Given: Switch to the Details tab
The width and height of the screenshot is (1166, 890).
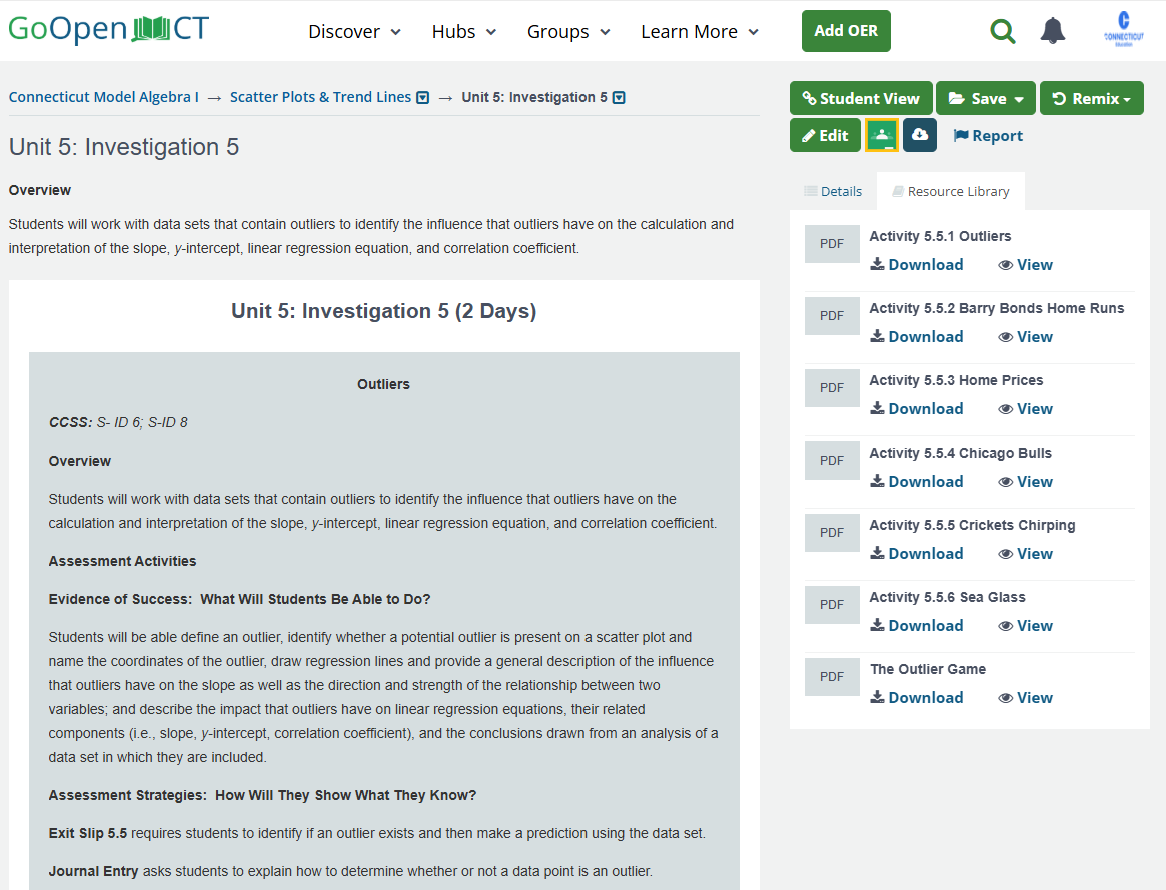Looking at the screenshot, I should pos(833,191).
